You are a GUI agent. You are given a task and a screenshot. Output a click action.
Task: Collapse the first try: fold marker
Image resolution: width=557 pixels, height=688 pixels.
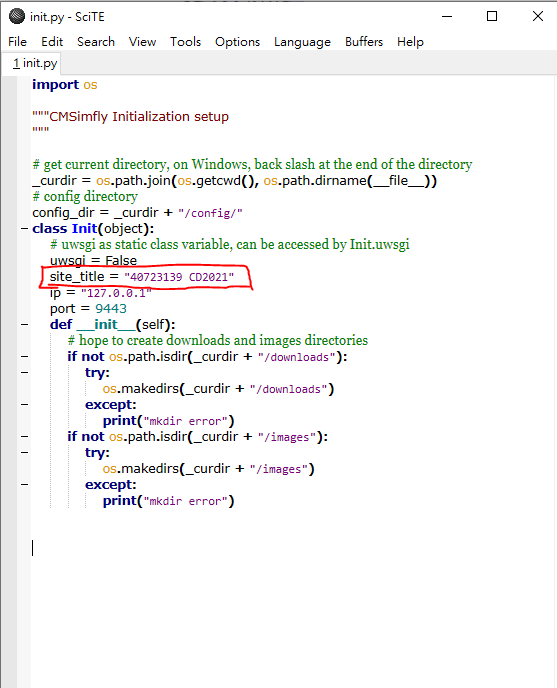pos(24,373)
